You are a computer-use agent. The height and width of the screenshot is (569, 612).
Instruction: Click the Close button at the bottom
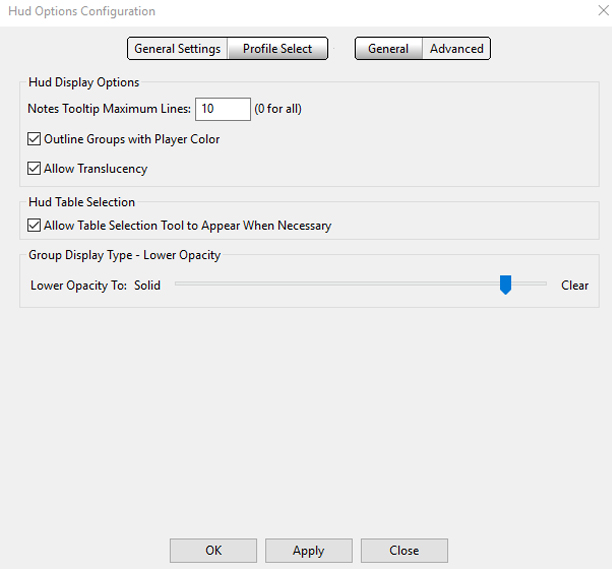pos(404,551)
